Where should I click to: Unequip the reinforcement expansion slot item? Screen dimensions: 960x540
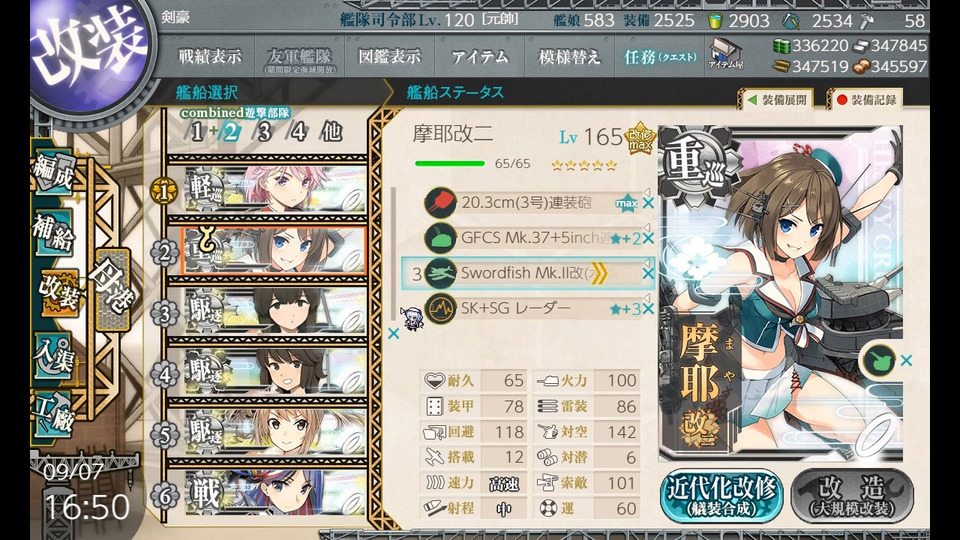click(x=907, y=361)
